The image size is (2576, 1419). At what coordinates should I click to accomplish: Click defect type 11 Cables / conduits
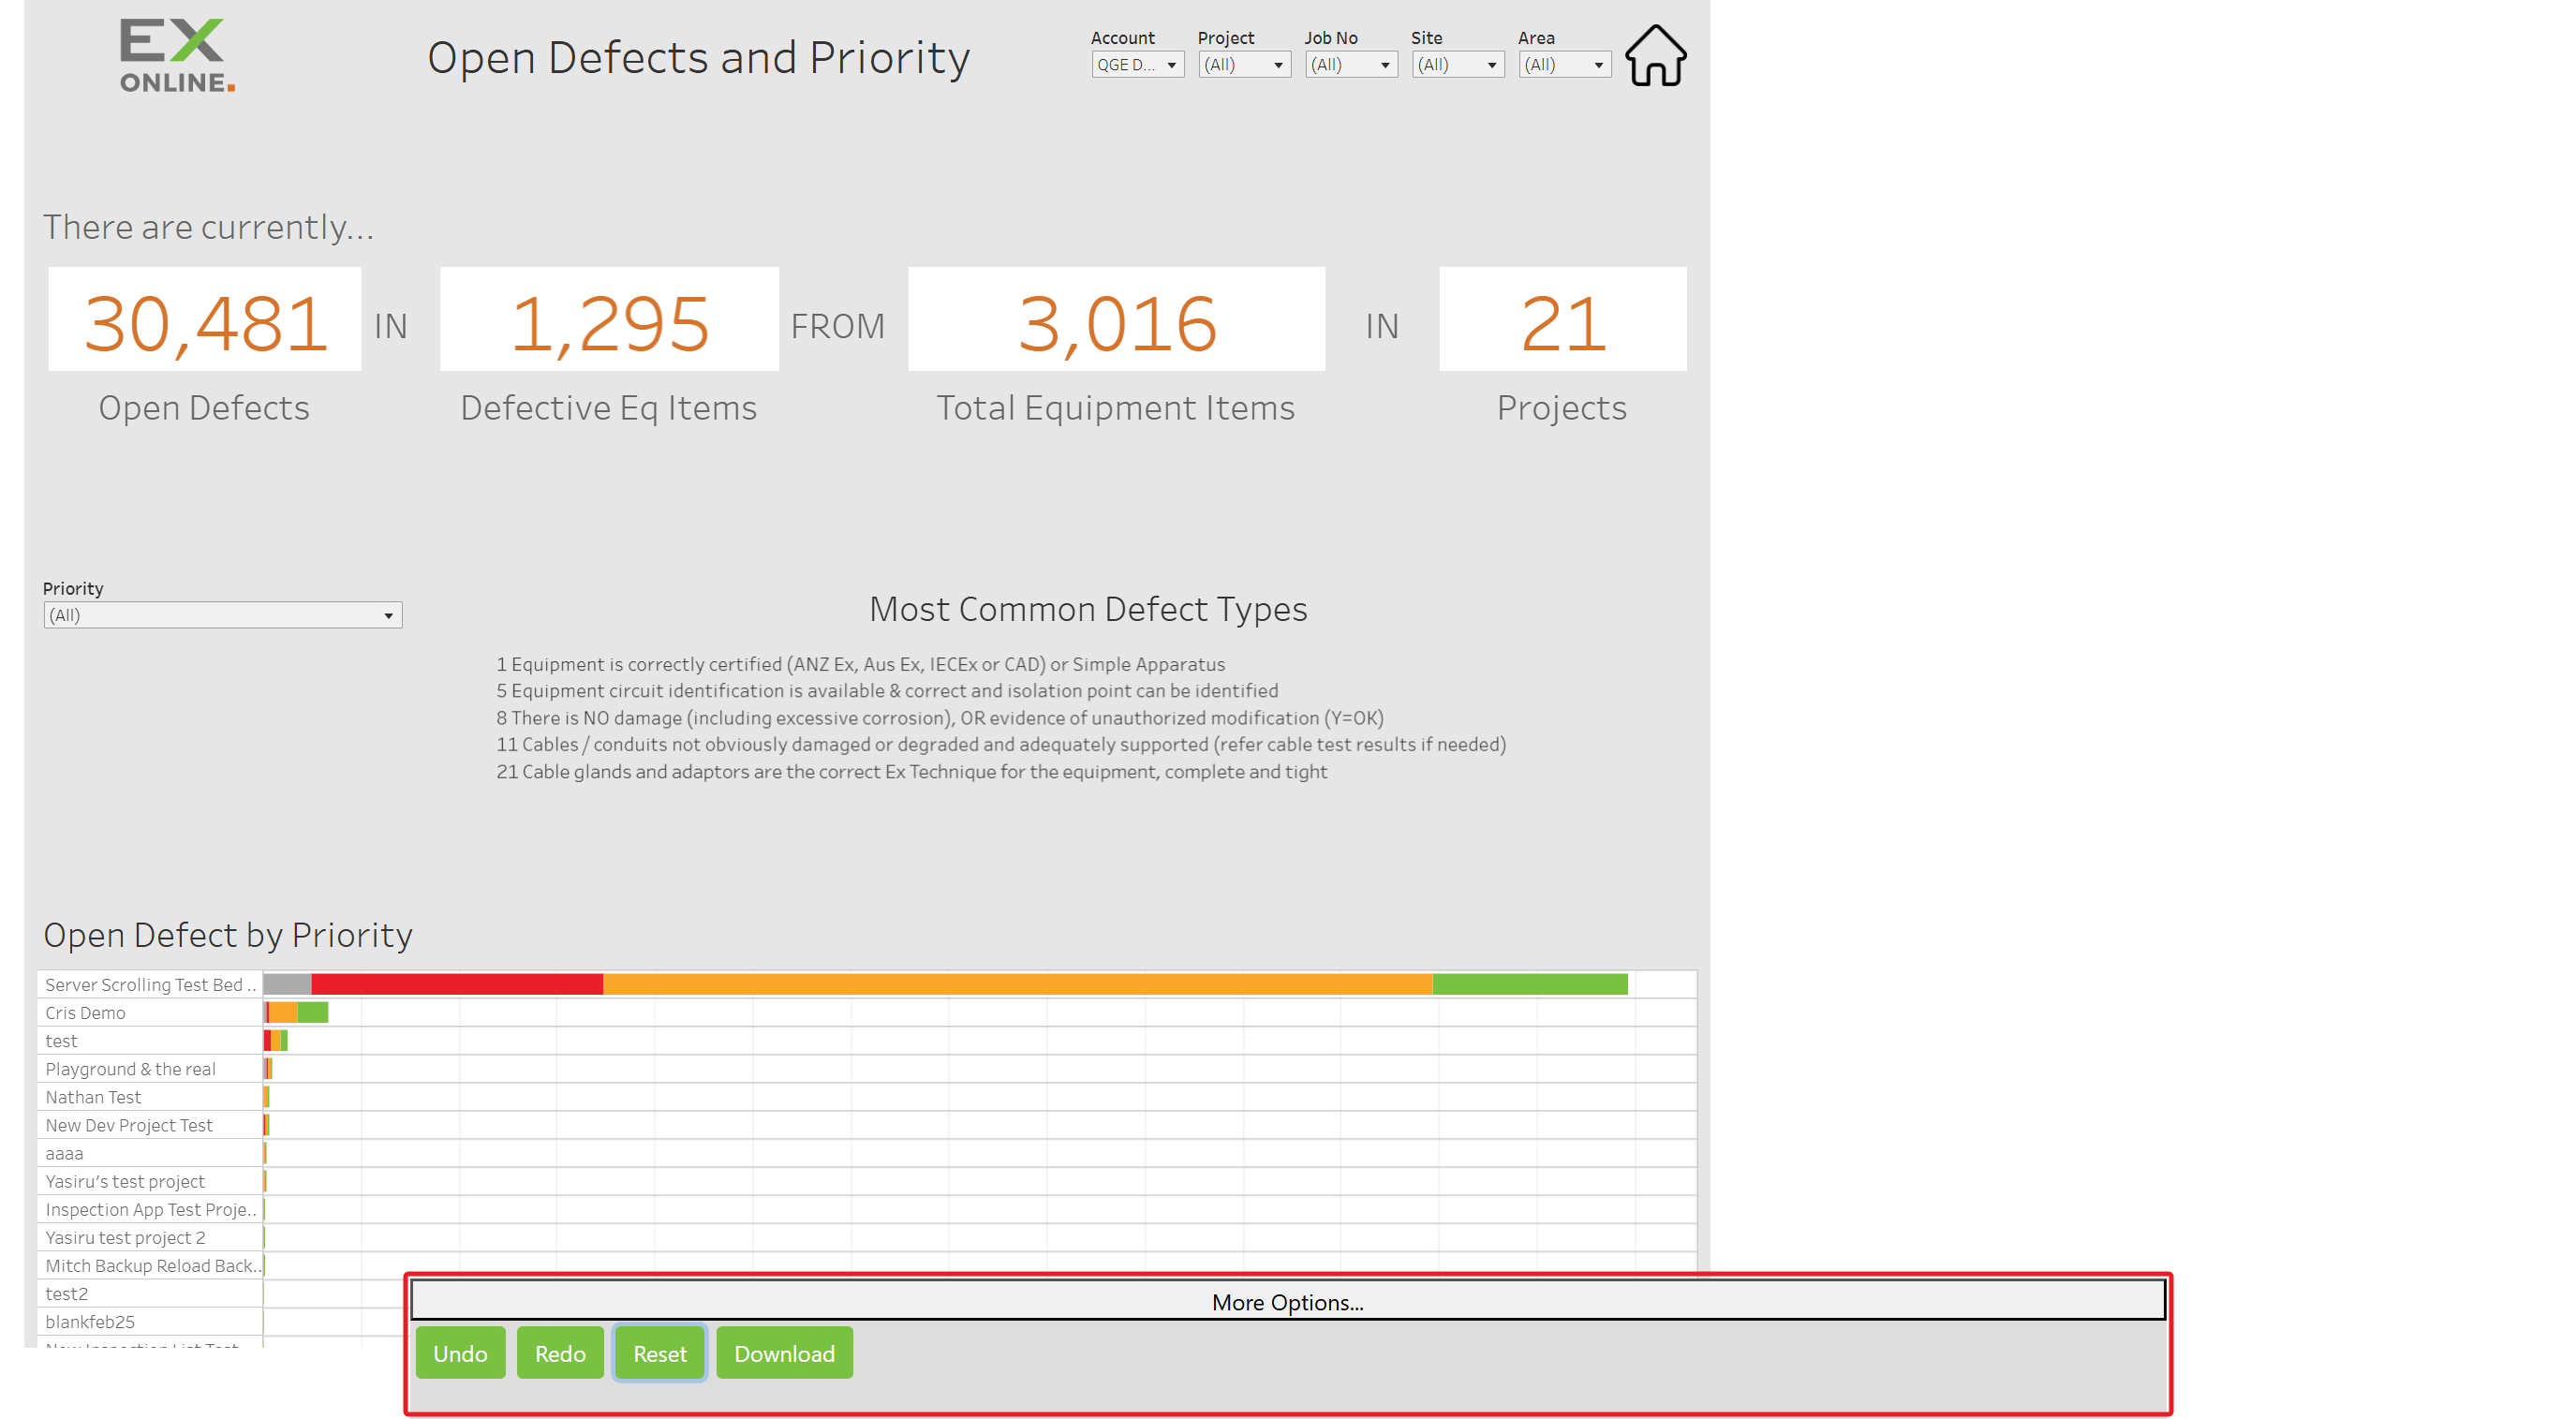point(1001,743)
